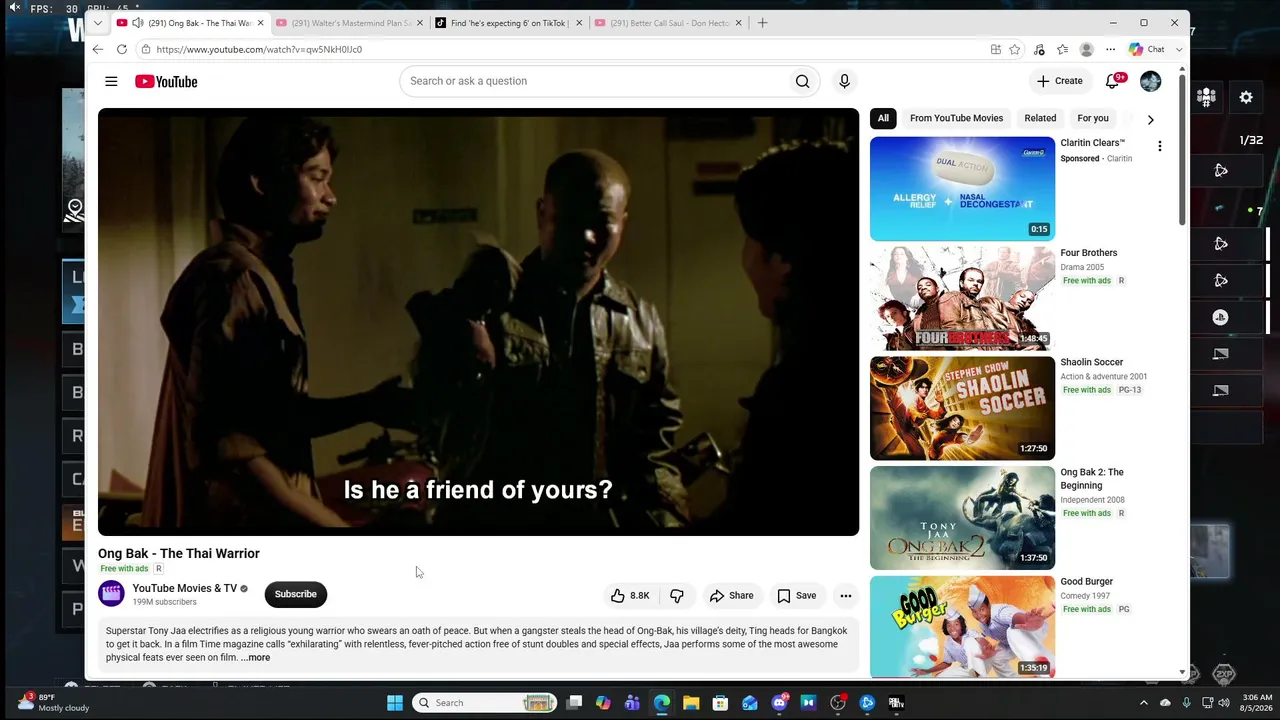Expand the tab actions dropdown chevron
The width and height of the screenshot is (1280, 720).
(x=97, y=23)
